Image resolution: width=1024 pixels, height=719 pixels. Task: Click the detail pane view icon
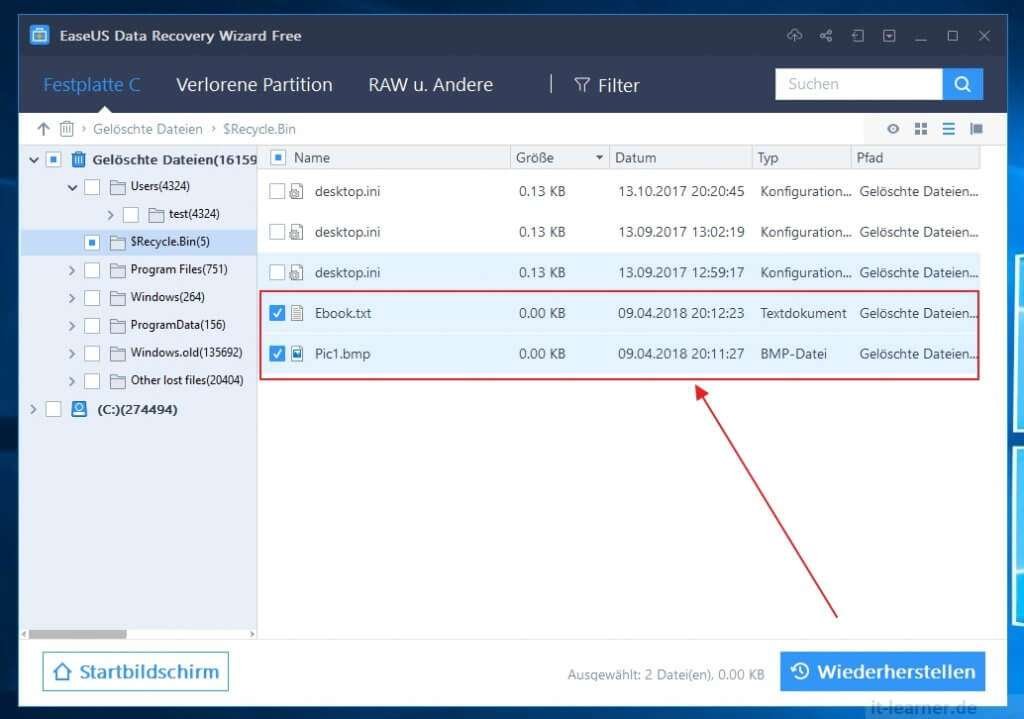(x=977, y=129)
